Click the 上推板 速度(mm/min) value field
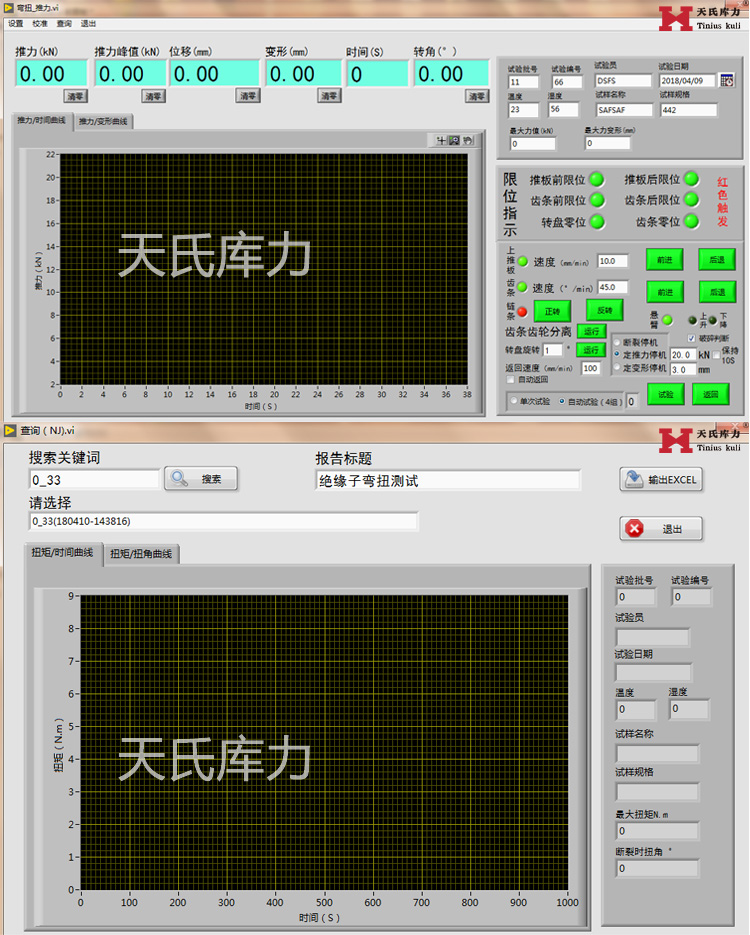Screen dimensions: 750x935 pos(613,261)
